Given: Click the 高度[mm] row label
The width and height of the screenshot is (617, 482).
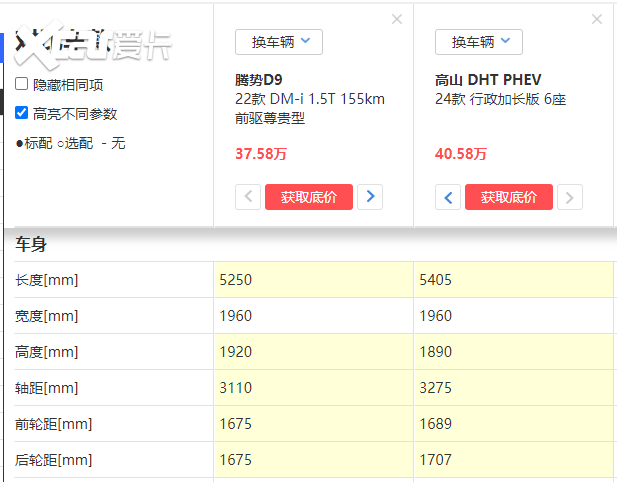Looking at the screenshot, I should pos(46,352).
